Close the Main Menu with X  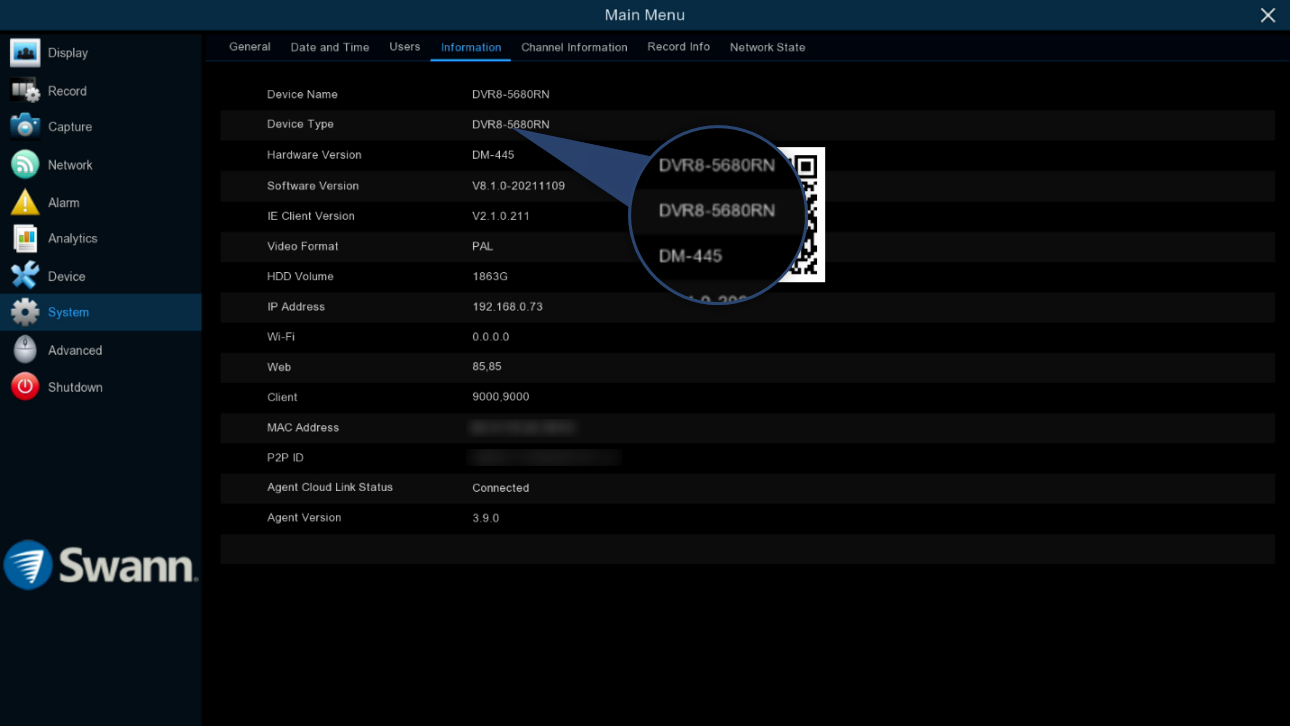(1268, 15)
